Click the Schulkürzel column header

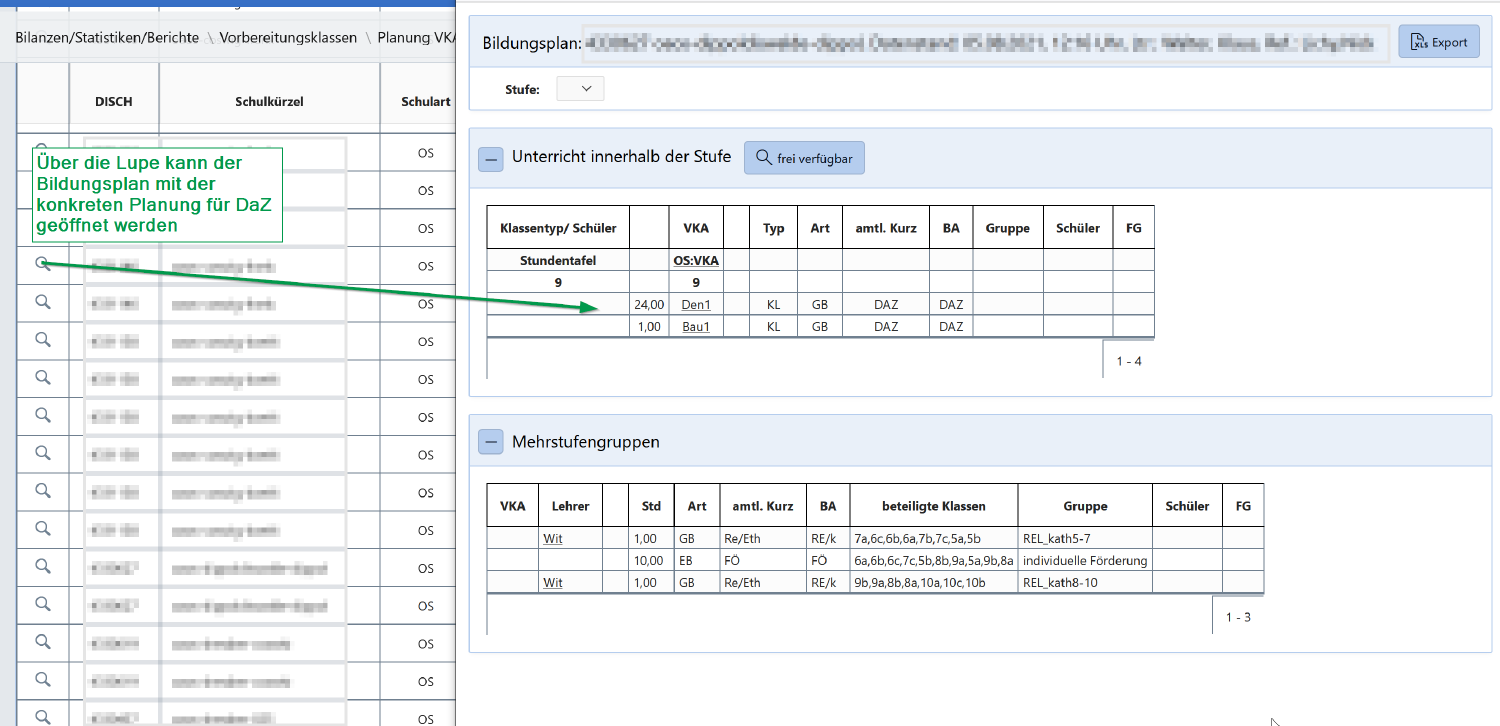coord(269,102)
